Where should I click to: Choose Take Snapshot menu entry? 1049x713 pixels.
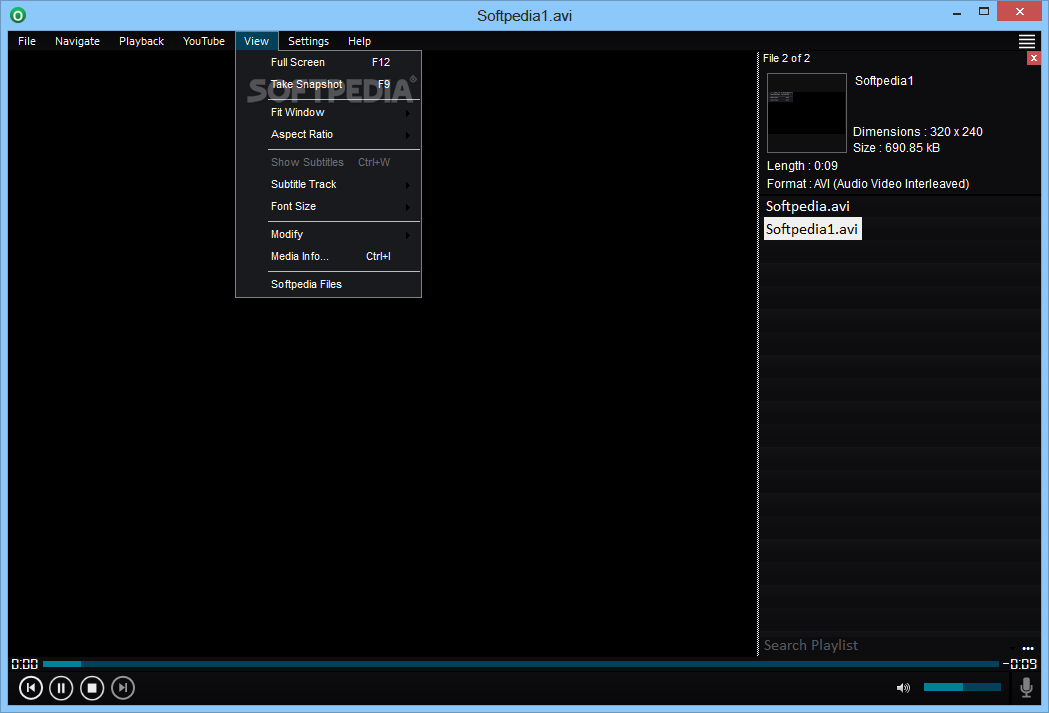tap(328, 84)
